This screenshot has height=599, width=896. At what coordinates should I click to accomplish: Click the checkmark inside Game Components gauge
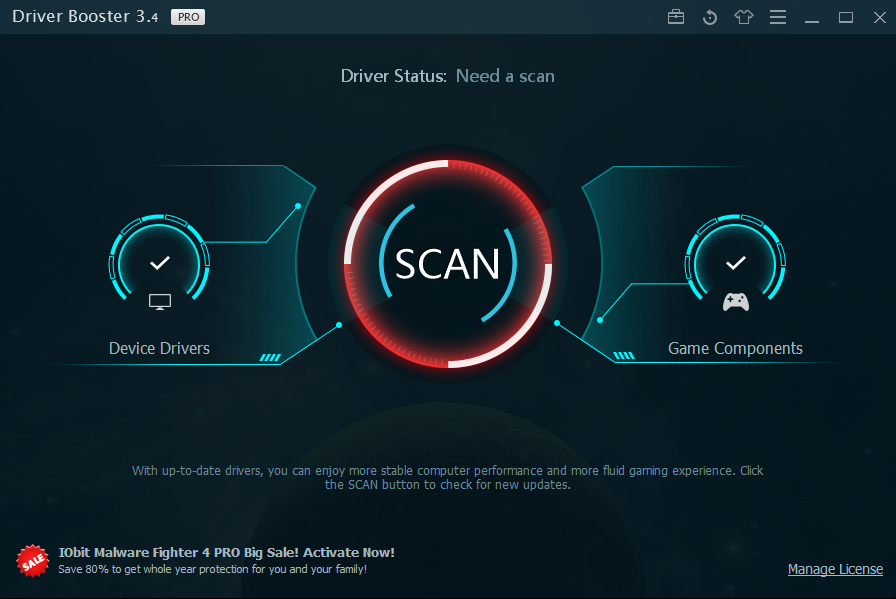pos(735,262)
